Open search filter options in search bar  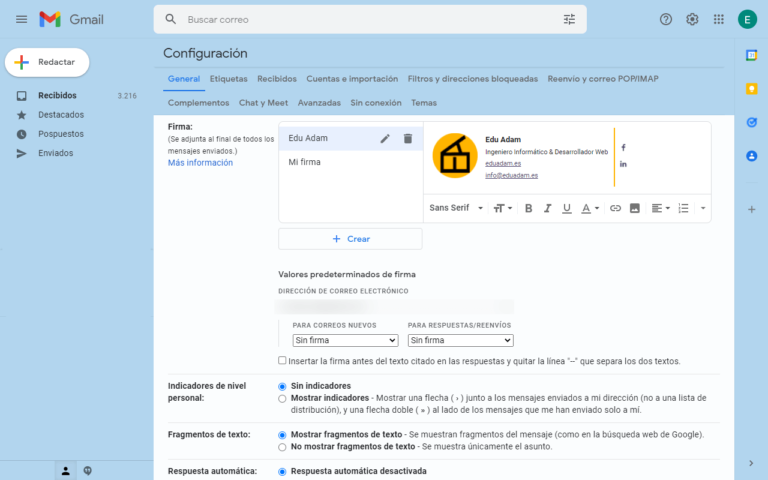tap(570, 19)
